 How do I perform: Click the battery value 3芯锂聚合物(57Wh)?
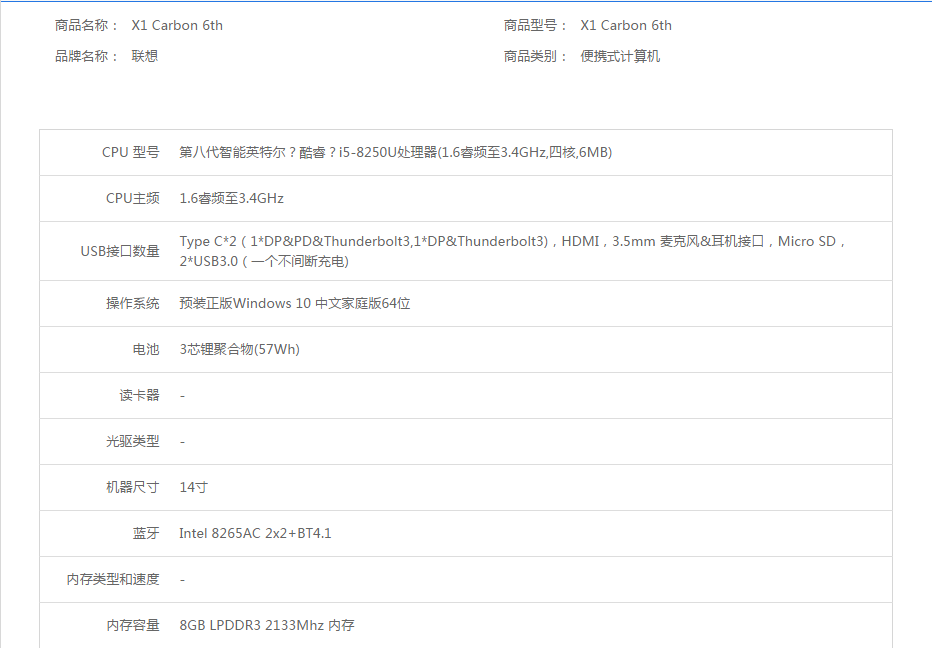point(239,350)
